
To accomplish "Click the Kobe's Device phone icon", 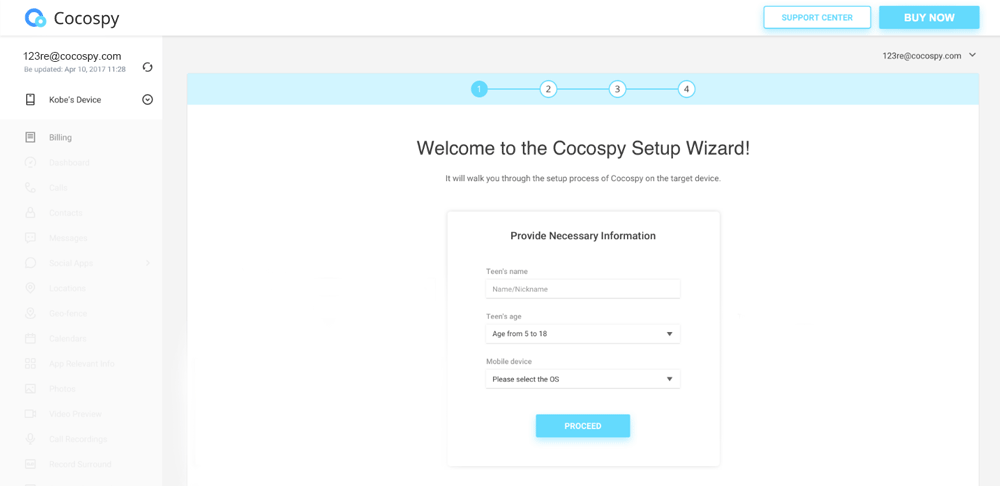I will (x=30, y=99).
